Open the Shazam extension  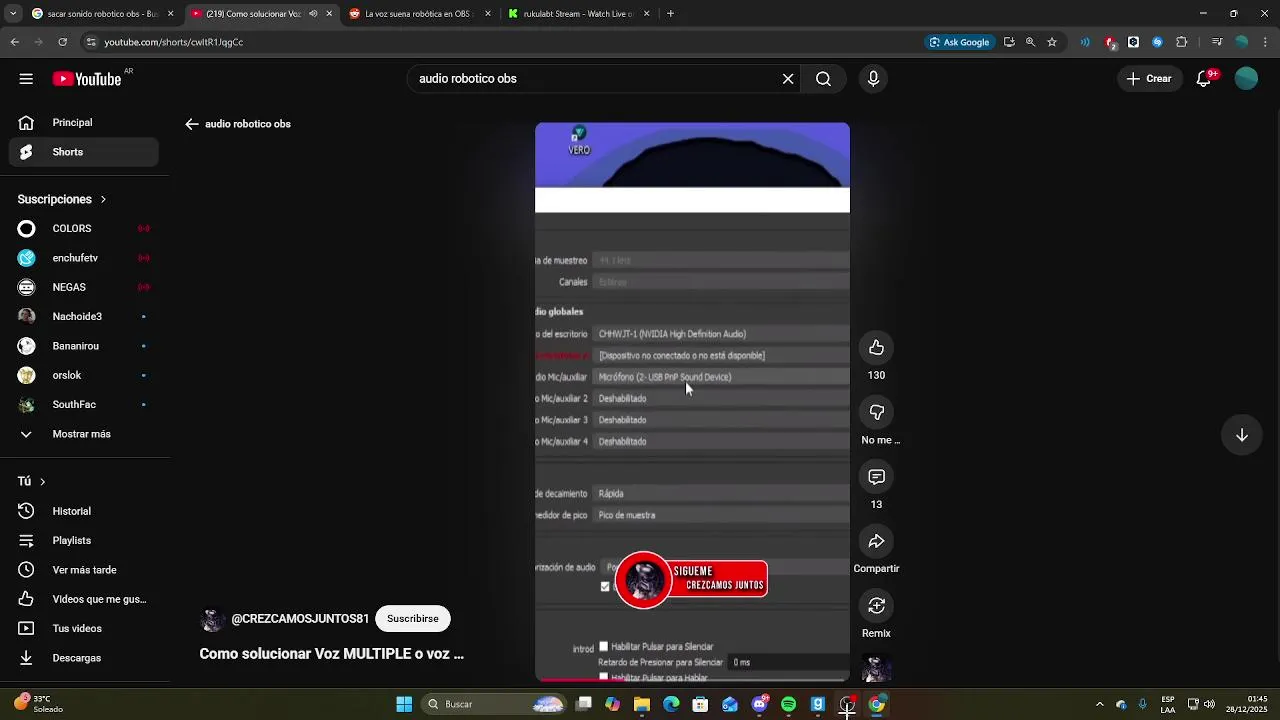pos(1157,42)
